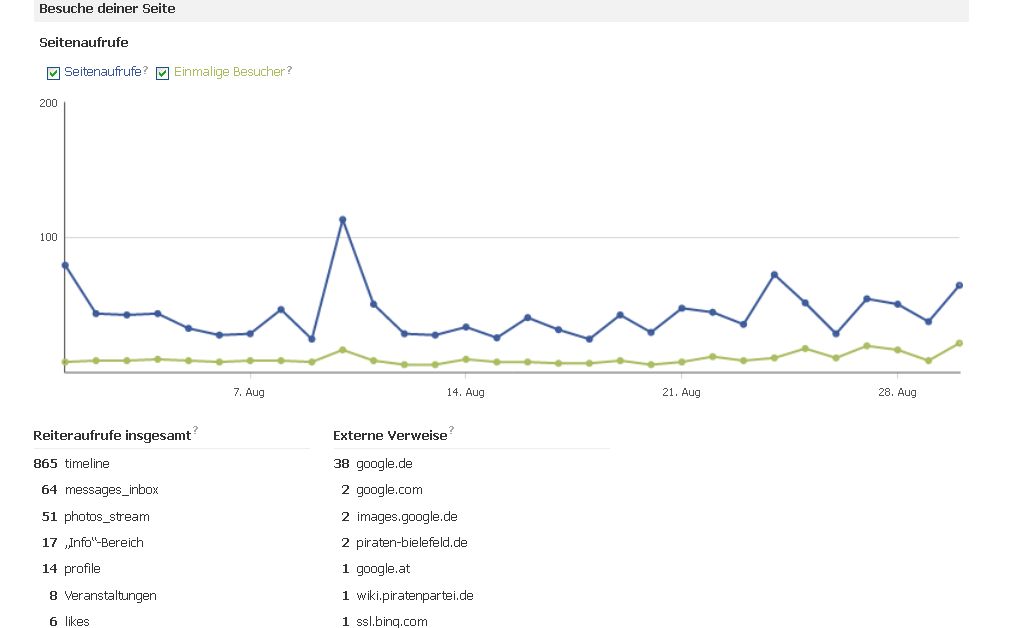
Task: Click the images.google.de referrer entry
Action: tap(406, 517)
